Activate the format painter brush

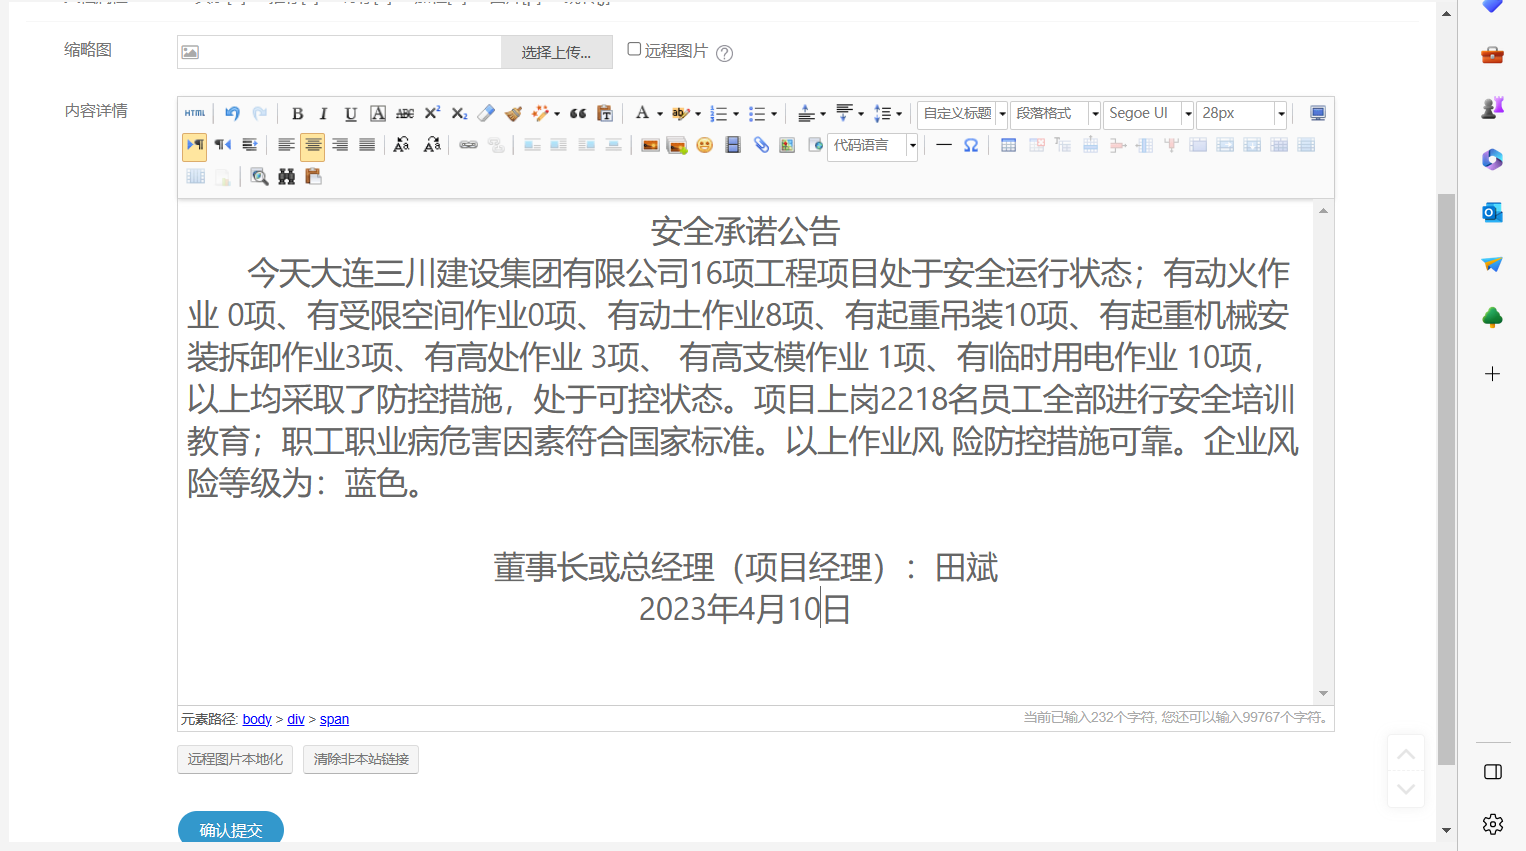pos(513,113)
